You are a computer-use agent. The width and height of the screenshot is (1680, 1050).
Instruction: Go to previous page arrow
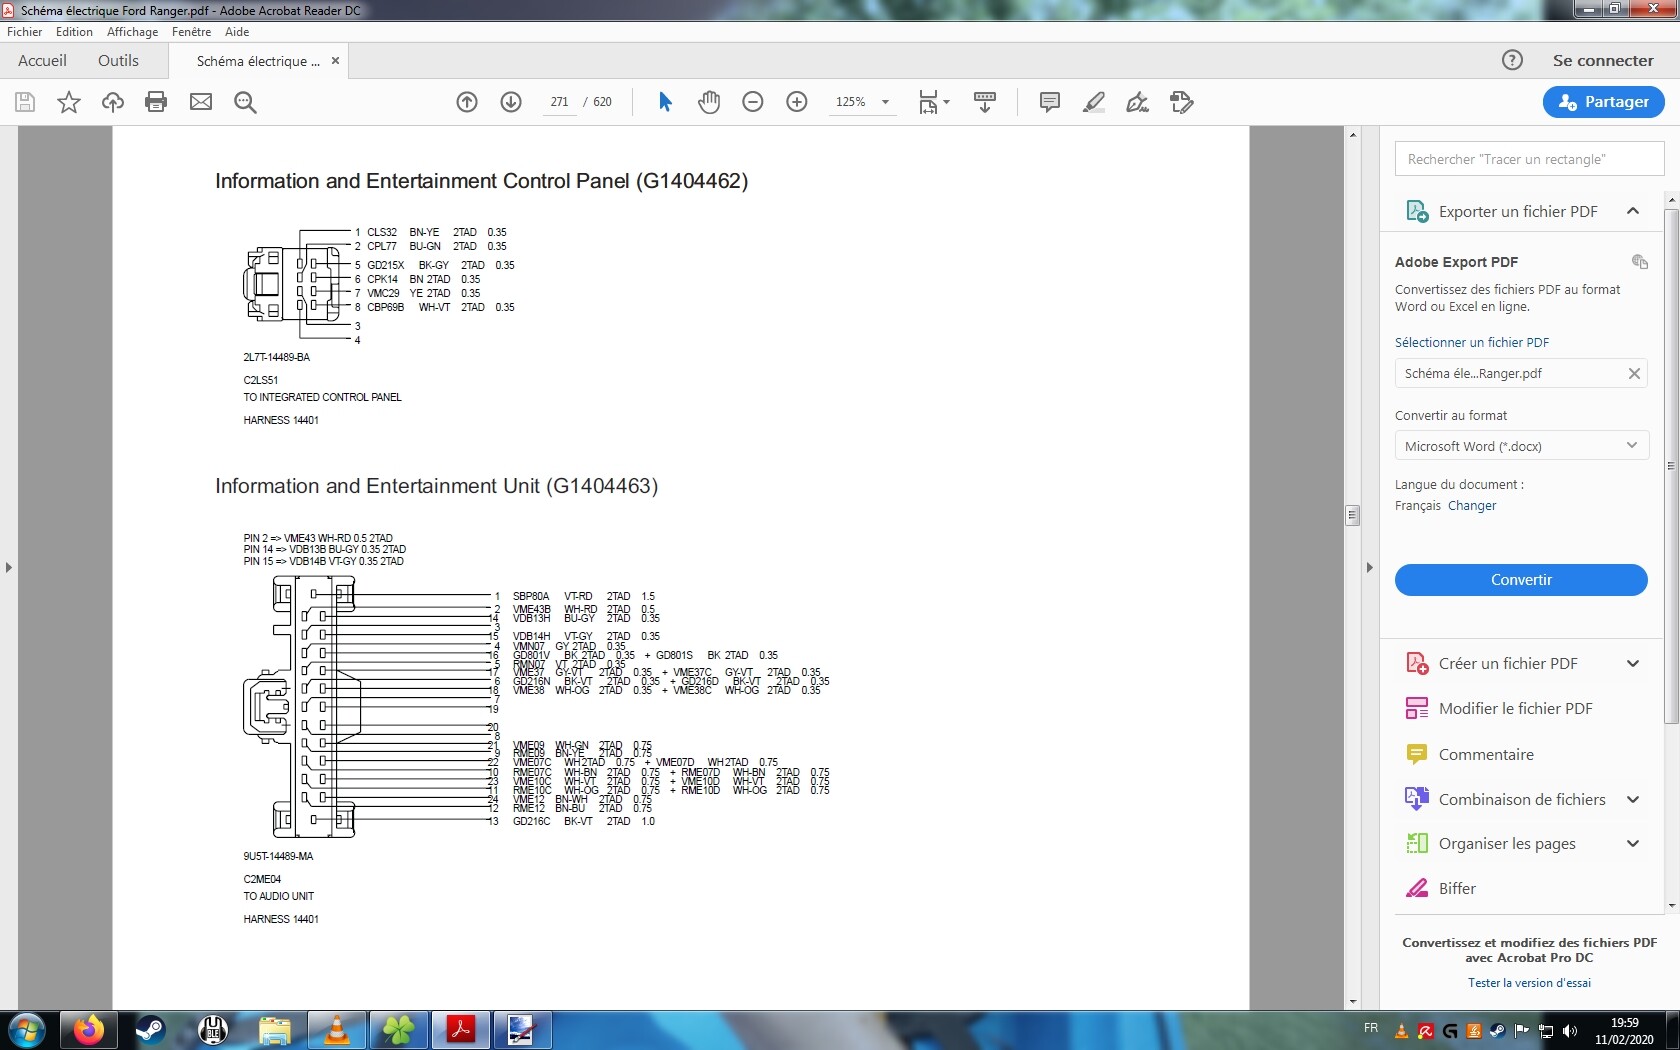coord(467,102)
